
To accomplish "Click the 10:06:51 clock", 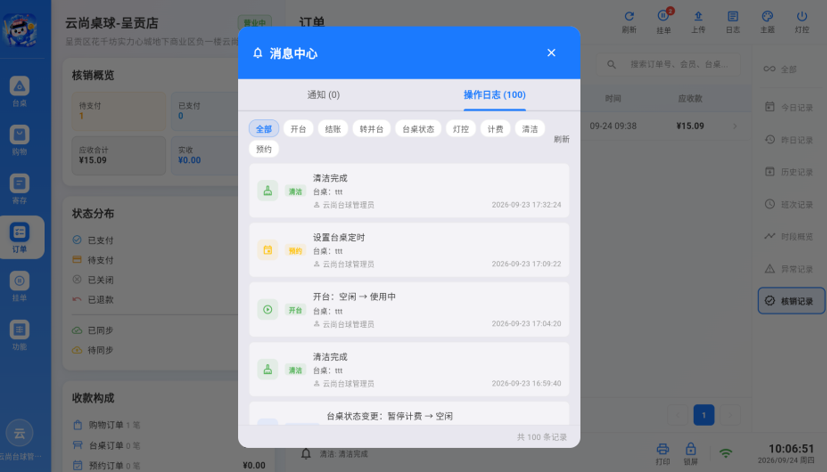I will tap(791, 449).
